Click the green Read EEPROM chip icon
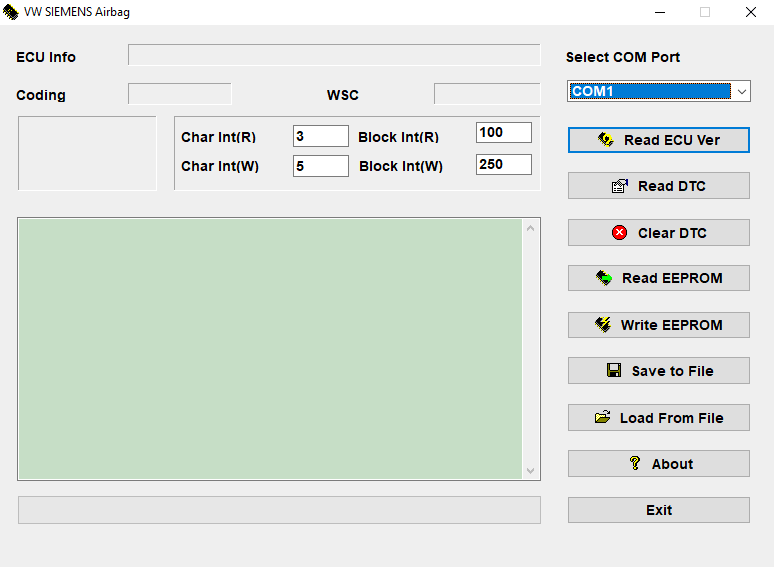774x567 pixels. coord(604,278)
